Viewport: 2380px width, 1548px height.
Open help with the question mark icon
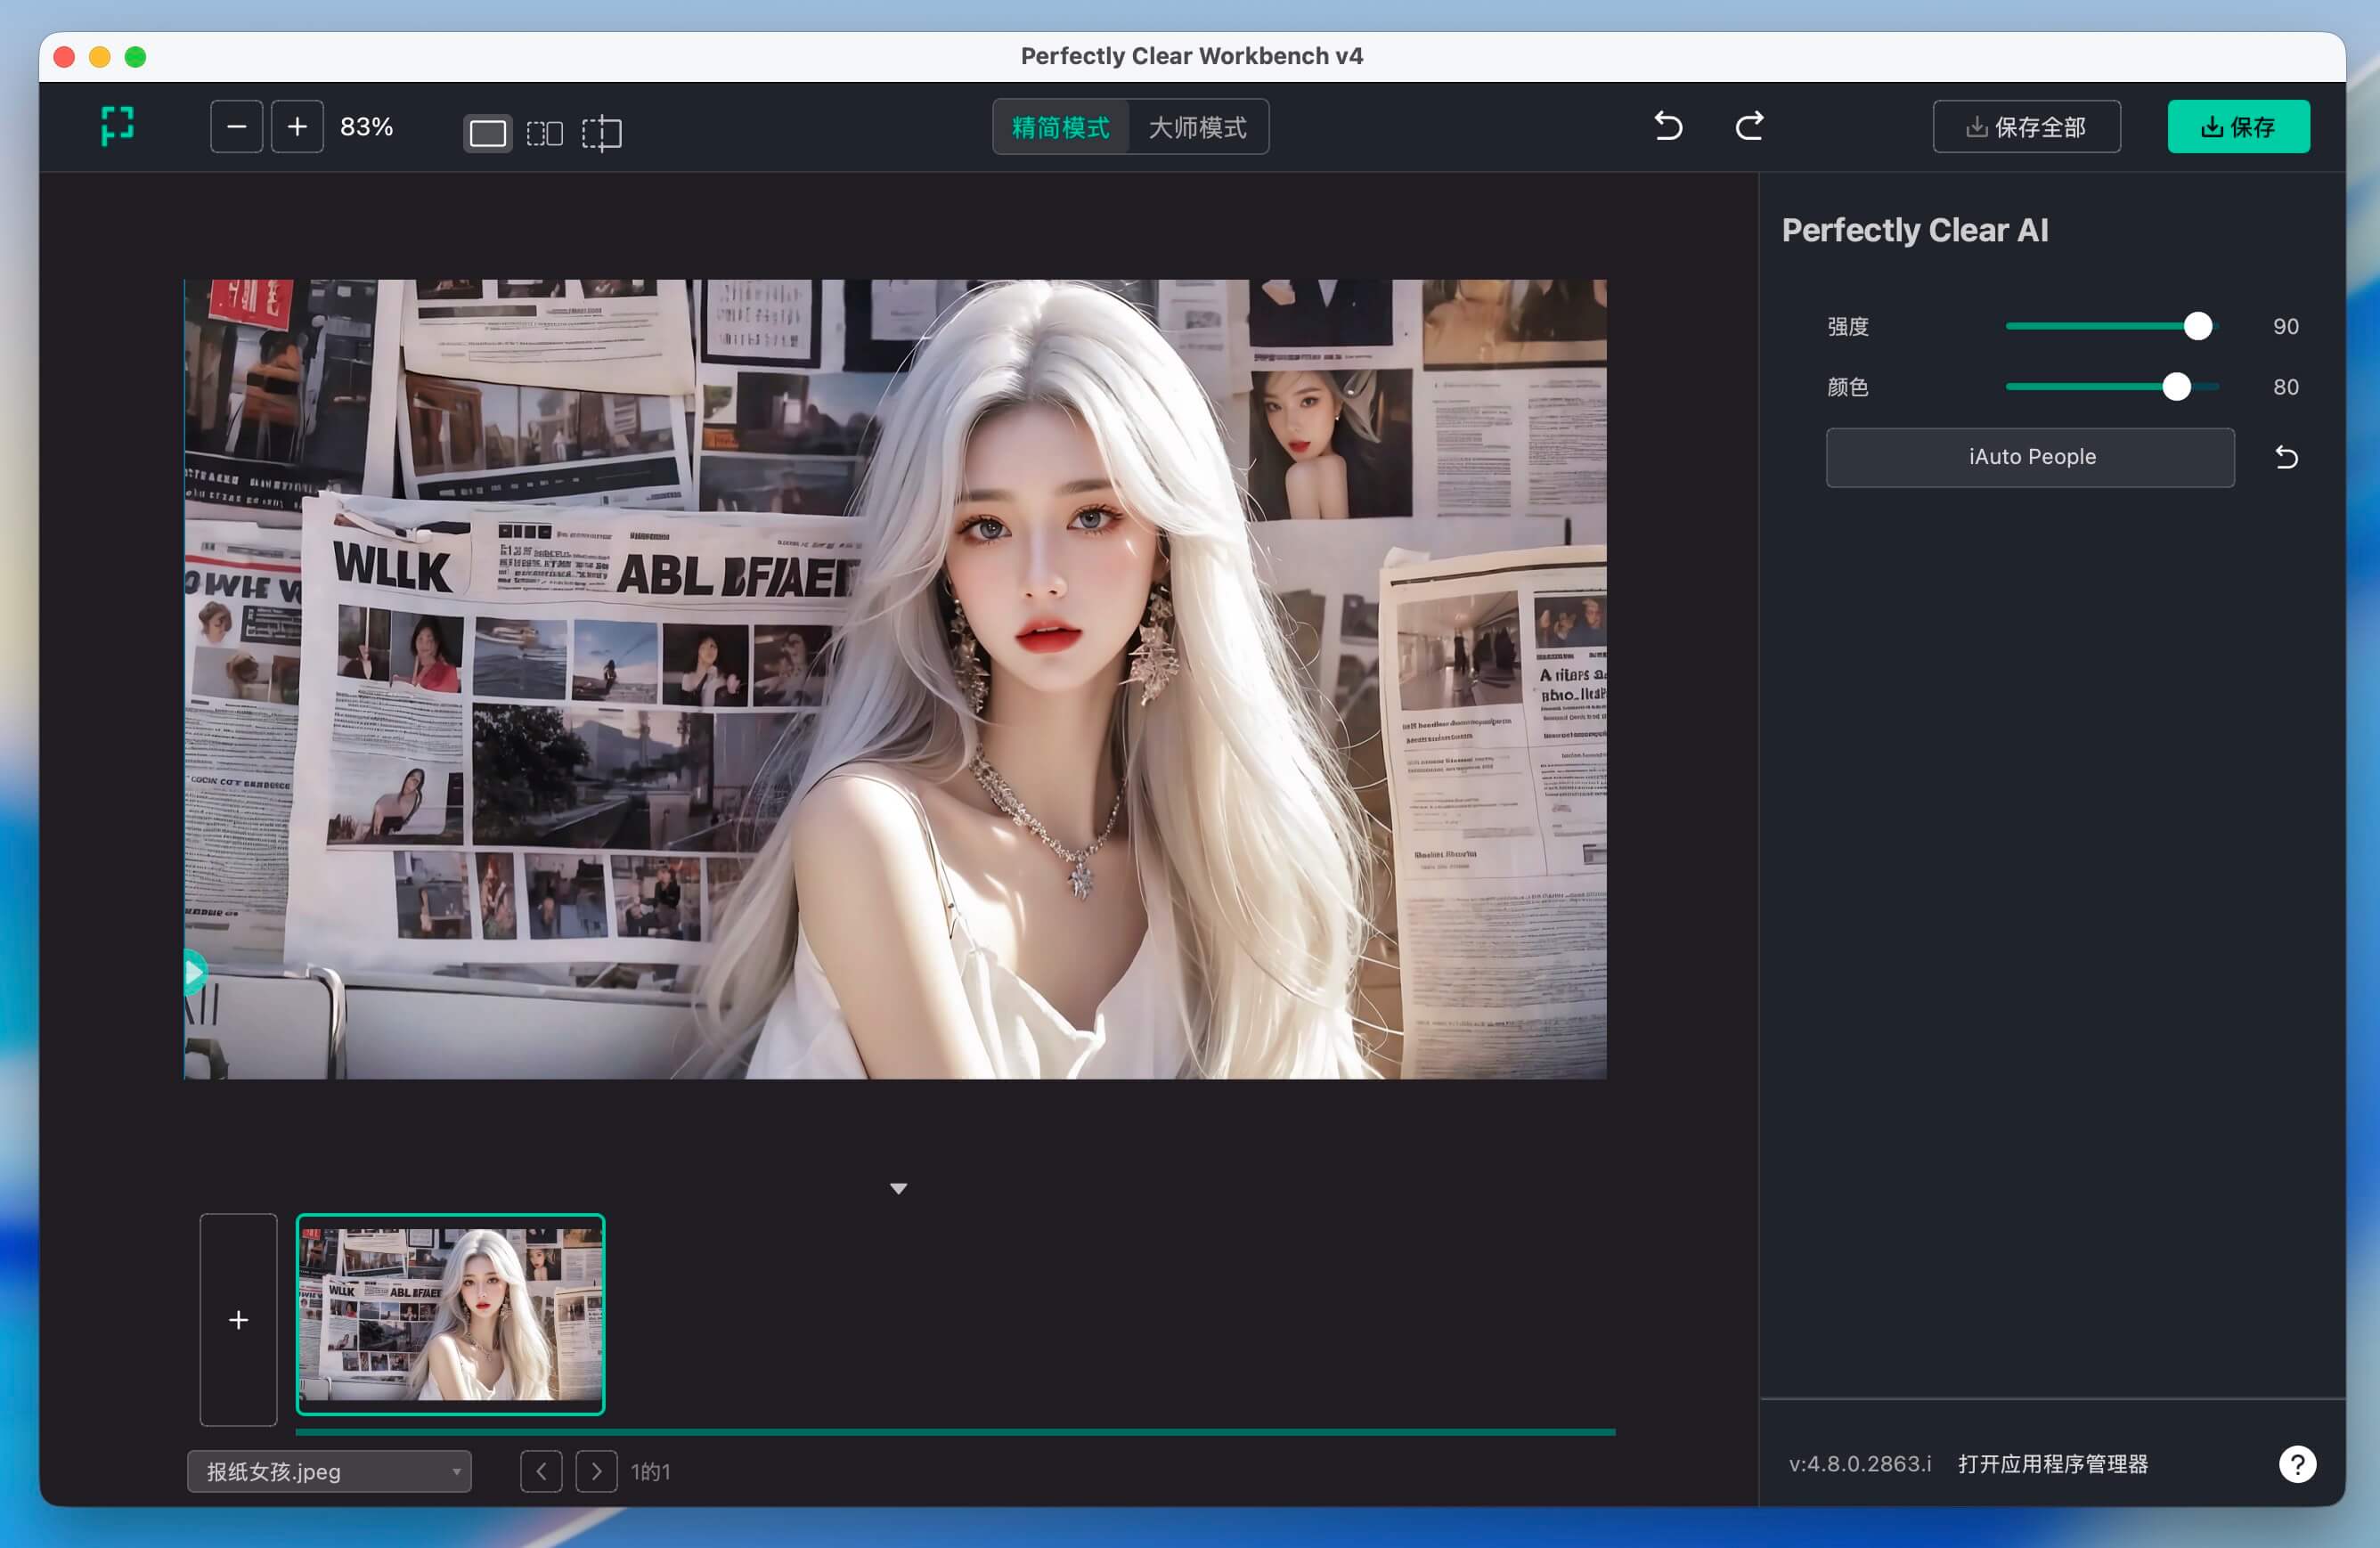click(2297, 1464)
